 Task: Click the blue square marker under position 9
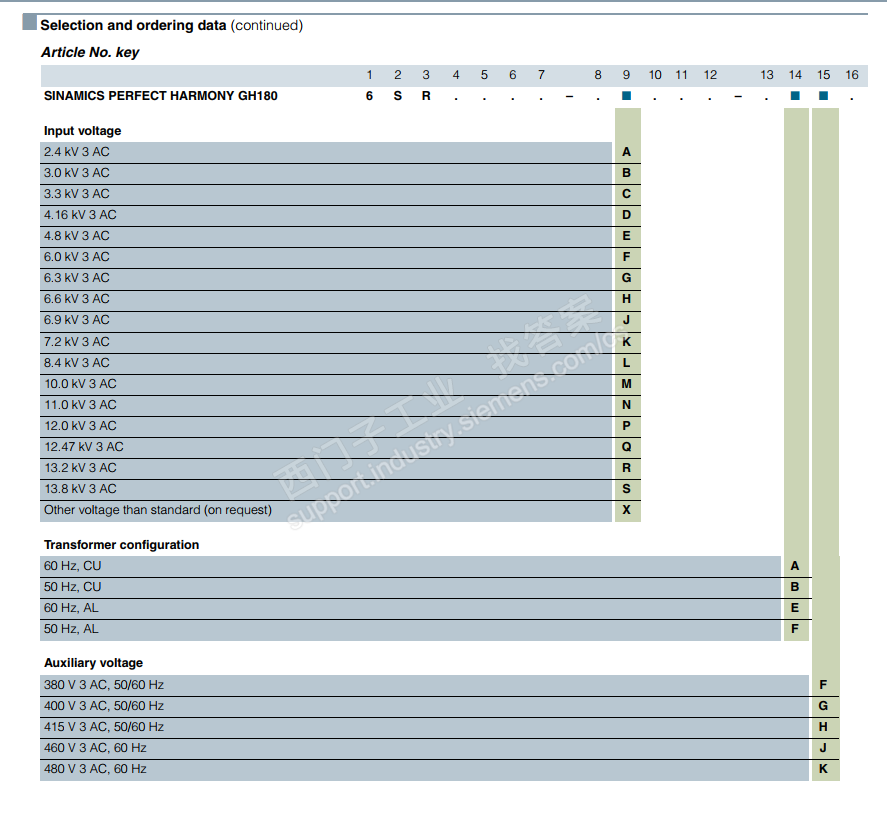626,95
